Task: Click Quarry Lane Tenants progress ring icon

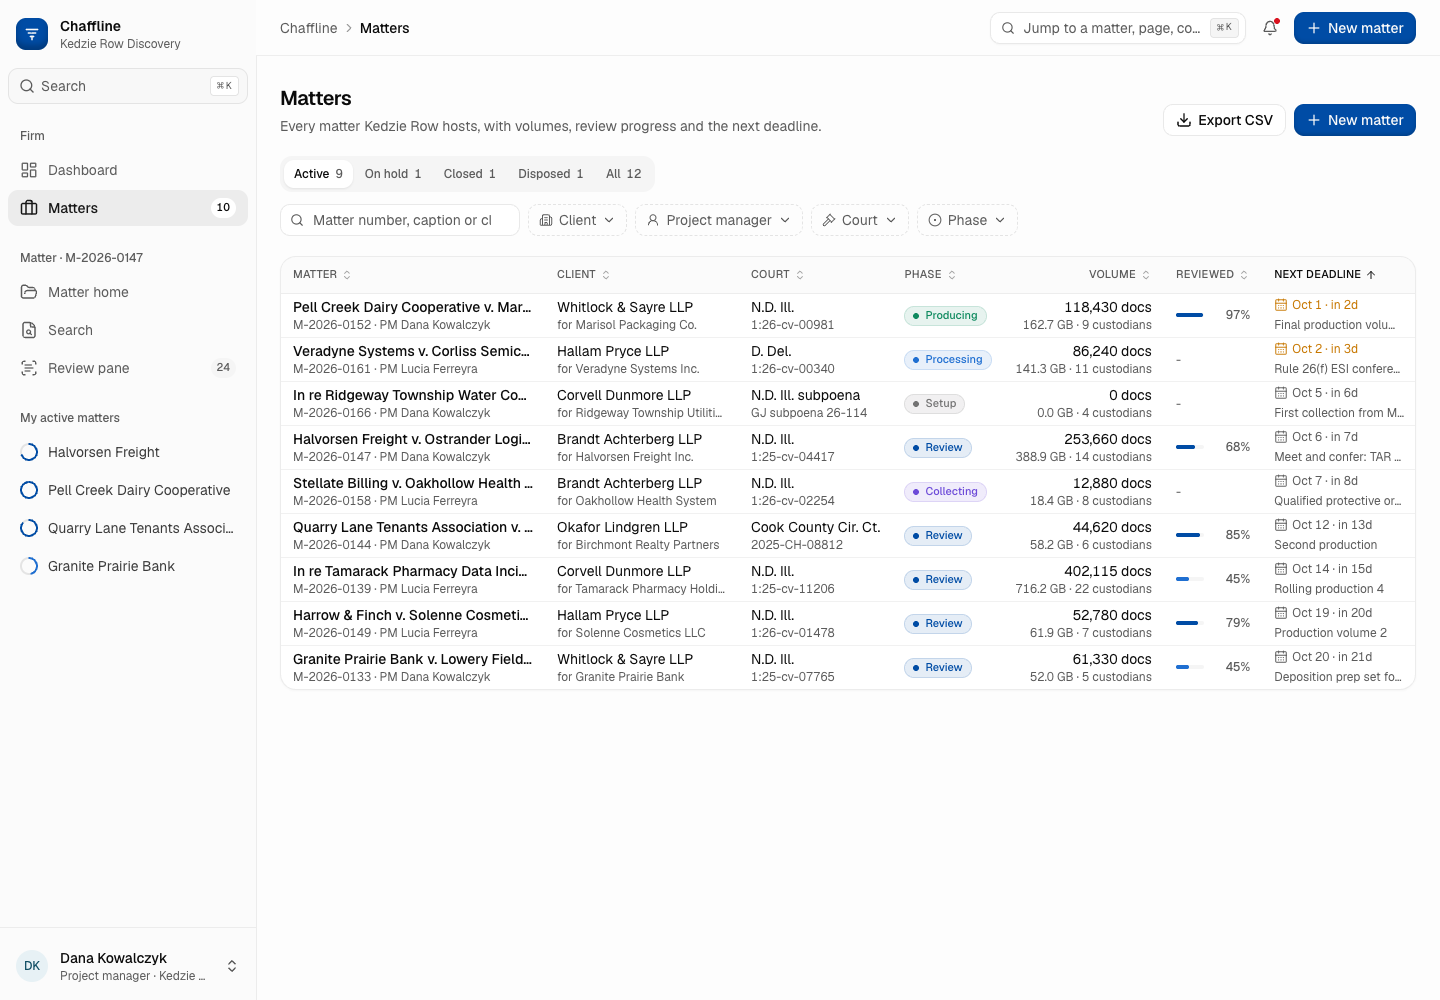Action: [29, 528]
